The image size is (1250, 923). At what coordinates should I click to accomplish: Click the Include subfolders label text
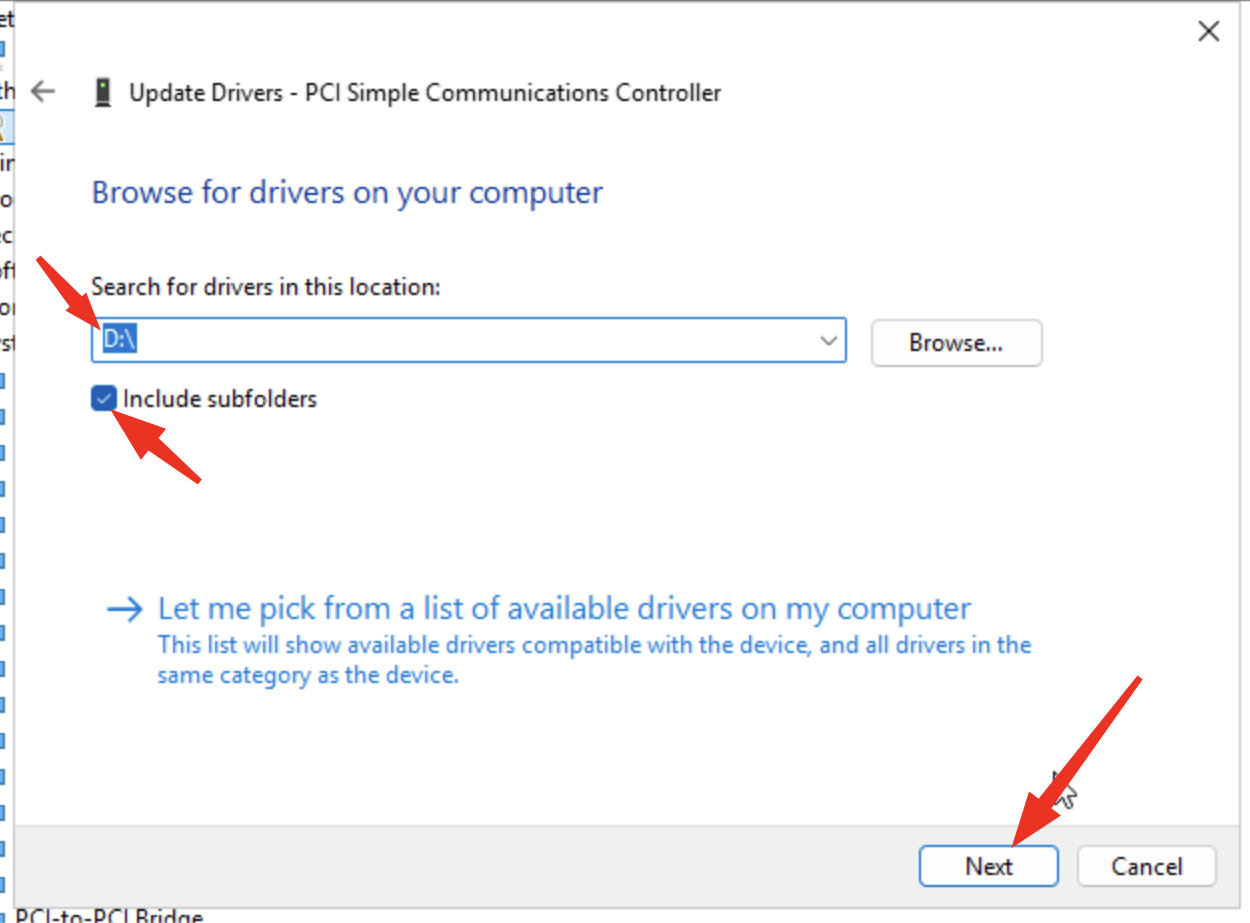click(x=220, y=399)
